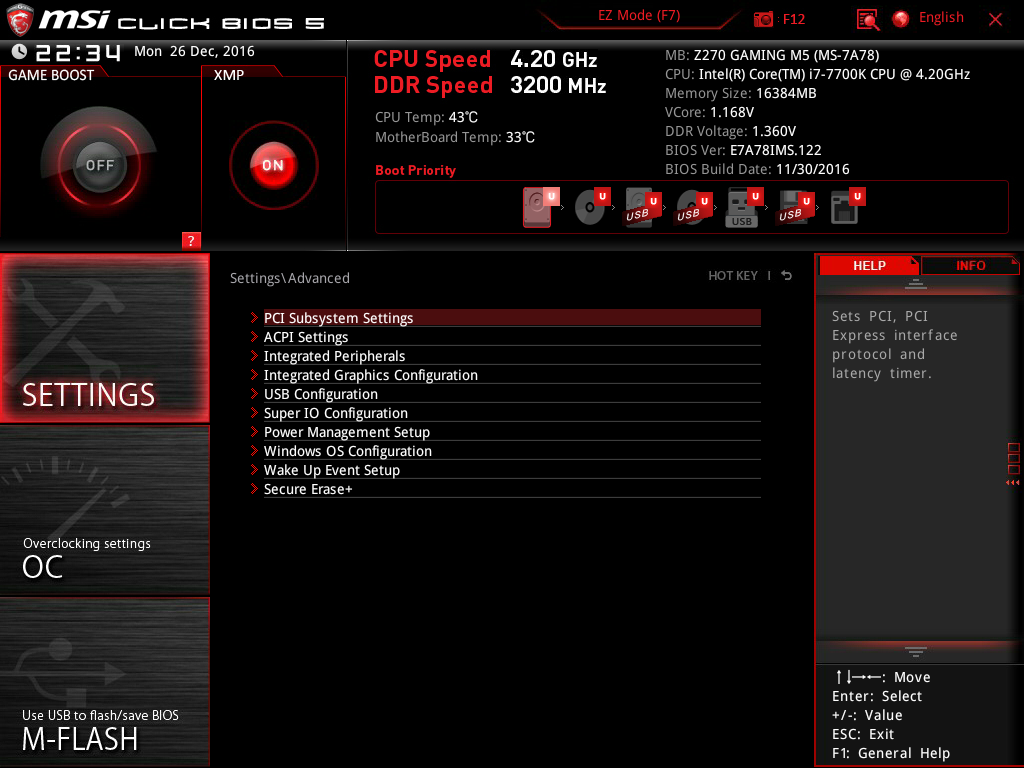Select the SETTINGS tile
1024x768 pixels.
(104, 338)
